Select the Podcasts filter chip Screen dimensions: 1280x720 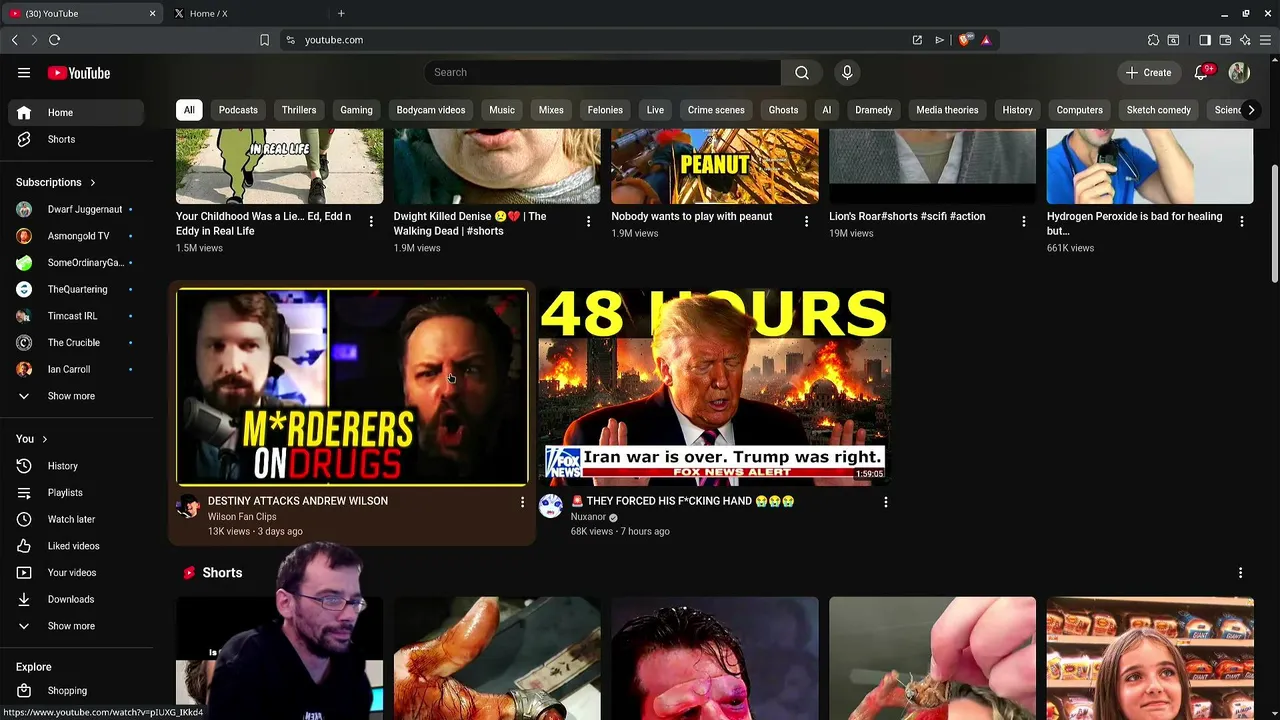pos(238,110)
